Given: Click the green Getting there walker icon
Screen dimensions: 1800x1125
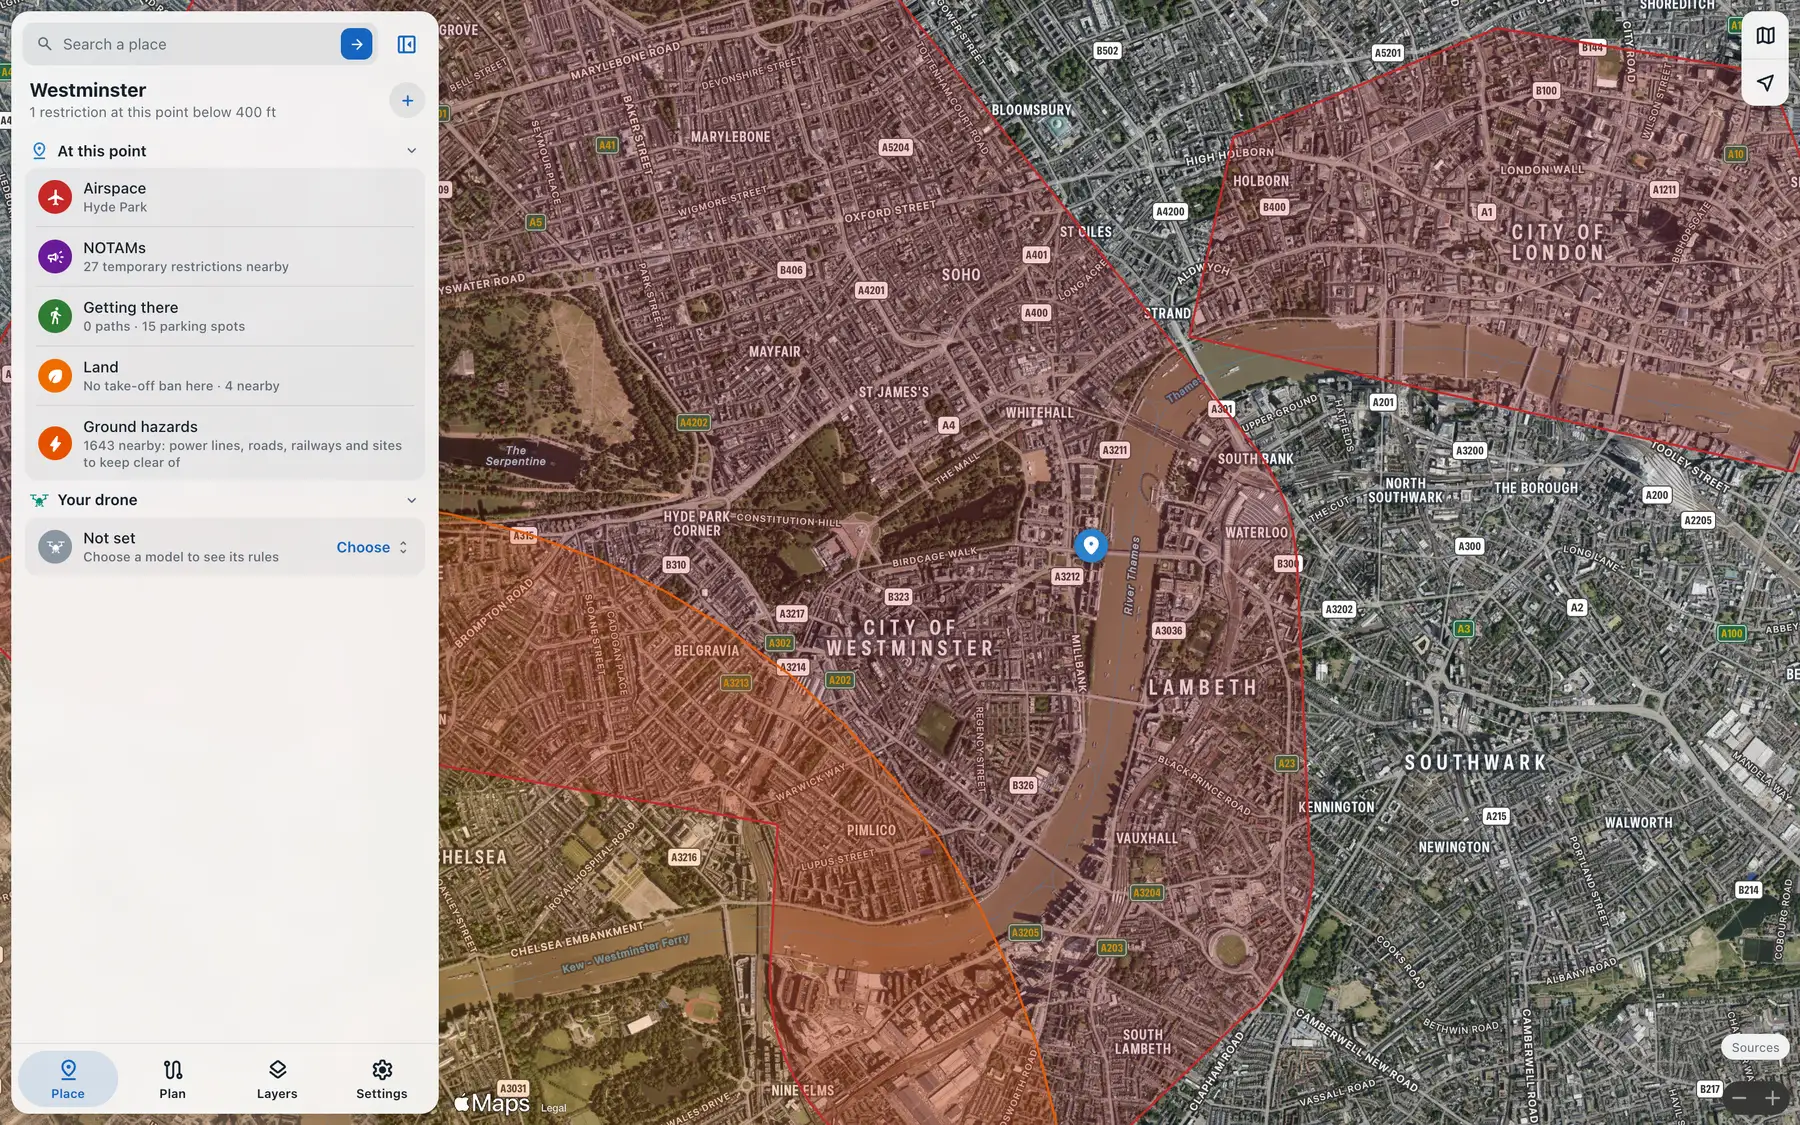Looking at the screenshot, I should click(x=55, y=316).
